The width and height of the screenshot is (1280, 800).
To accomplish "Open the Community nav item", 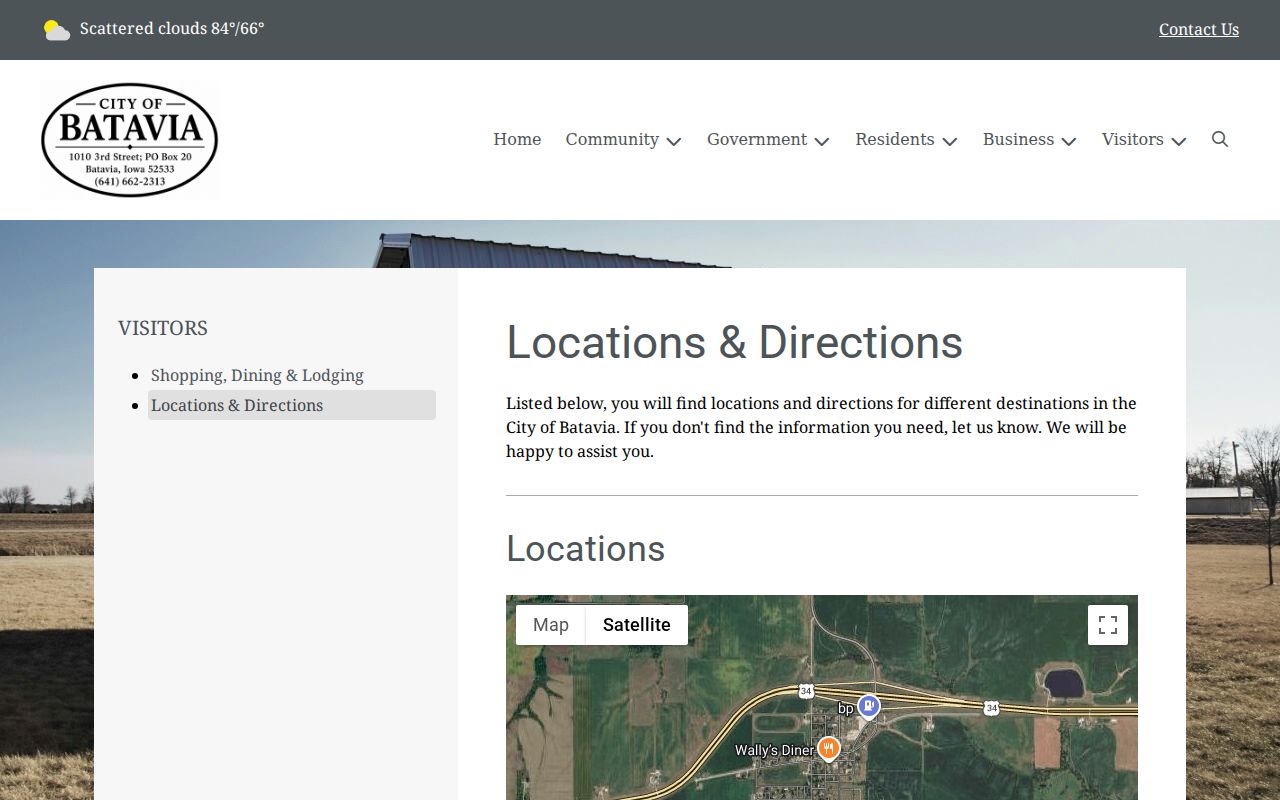I will pos(612,139).
